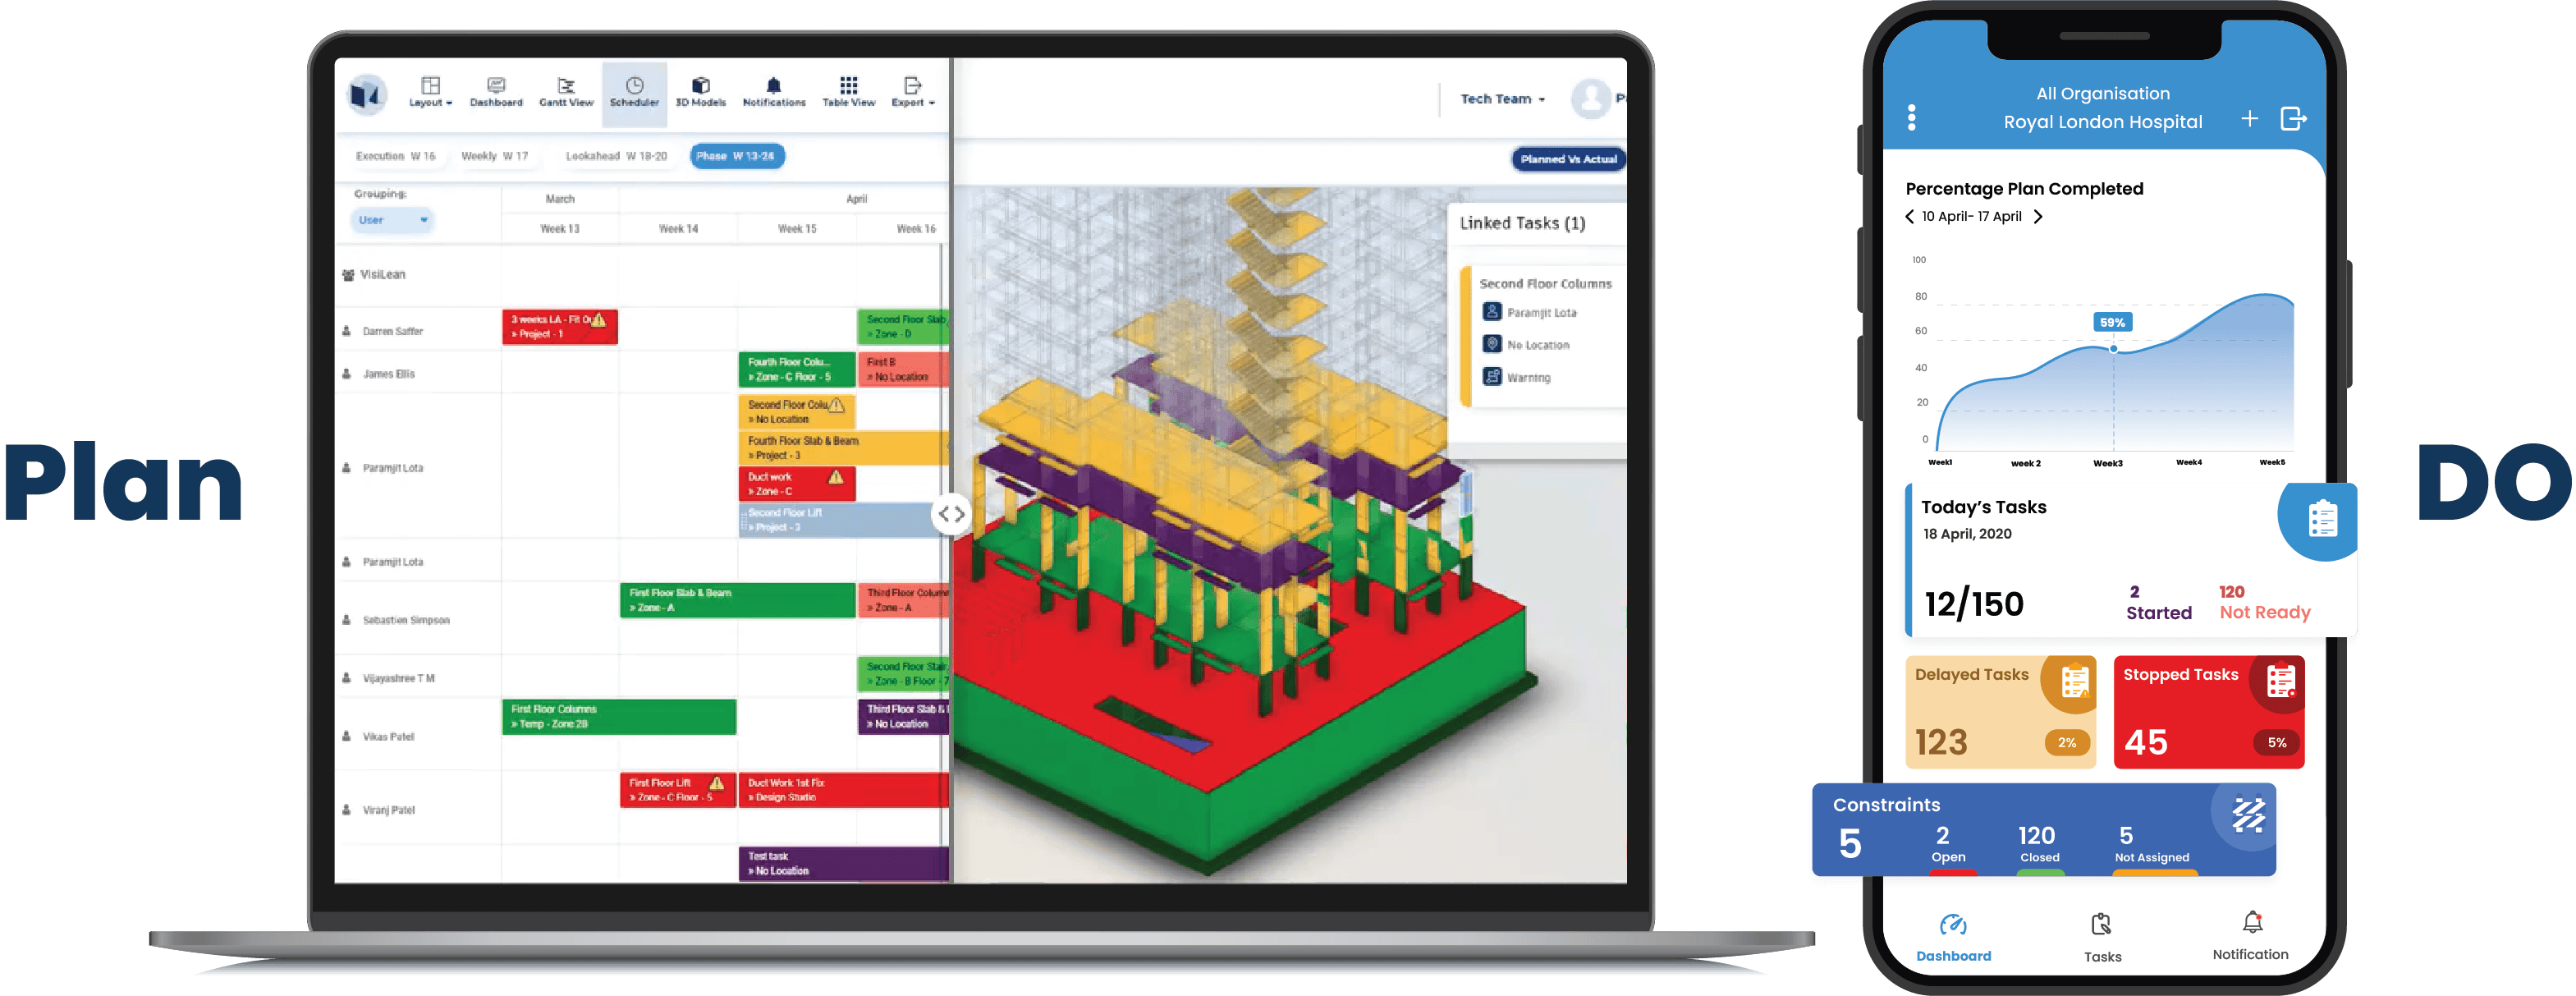Go to previous week with left chevron

coord(1909,216)
